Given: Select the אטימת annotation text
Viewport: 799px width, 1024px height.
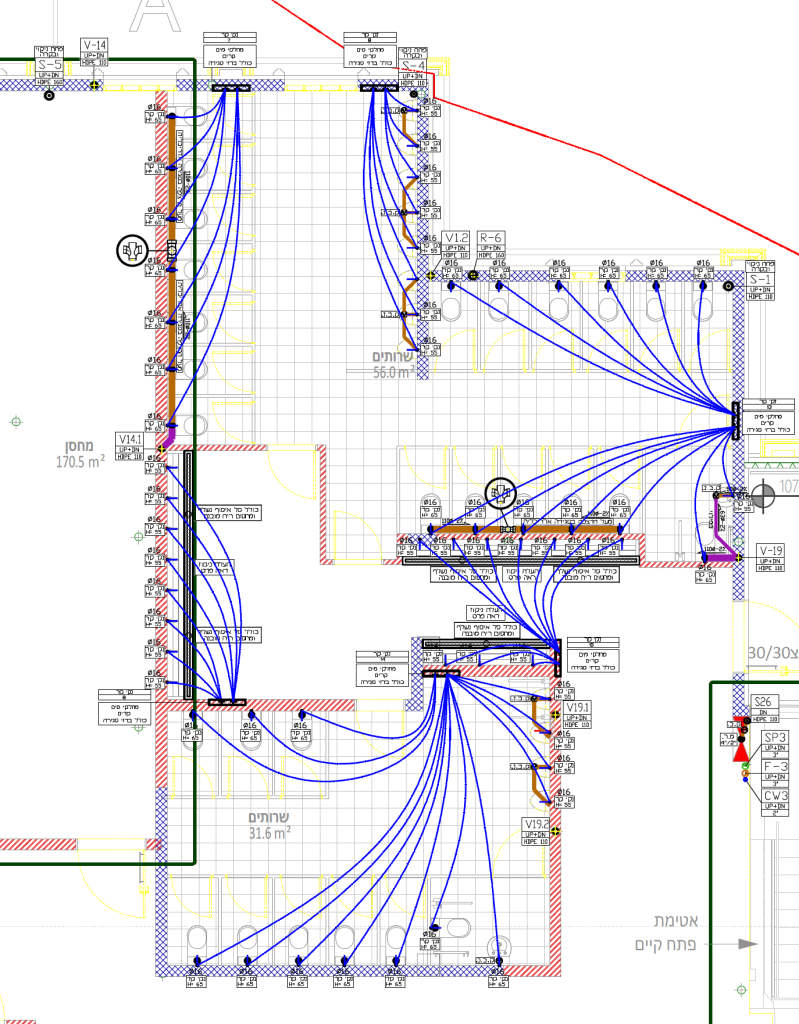Looking at the screenshot, I should coord(676,921).
